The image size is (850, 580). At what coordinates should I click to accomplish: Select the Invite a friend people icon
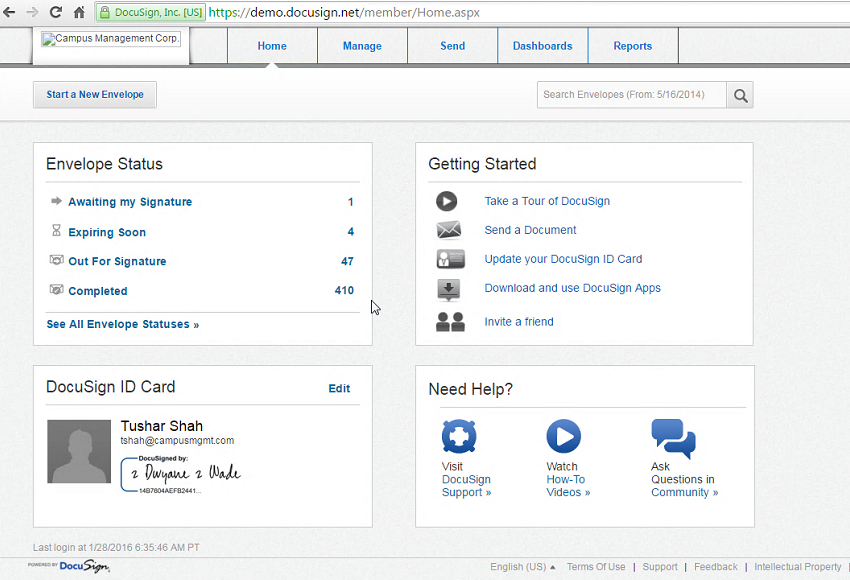pyautogui.click(x=449, y=321)
